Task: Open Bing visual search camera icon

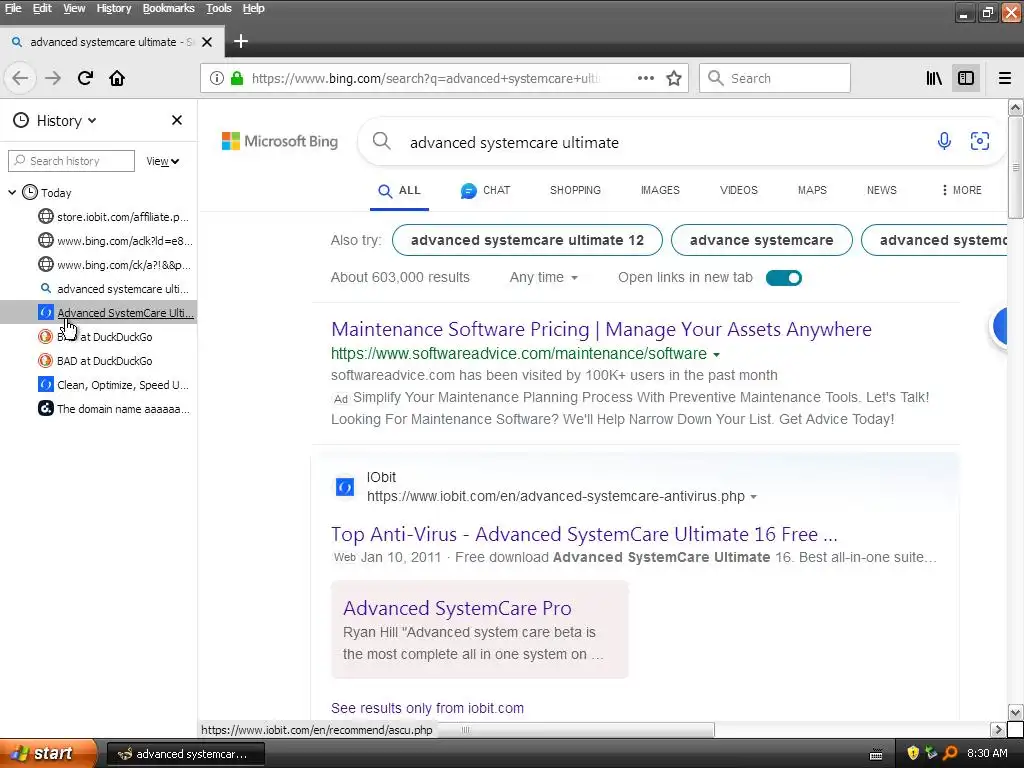Action: pos(980,141)
